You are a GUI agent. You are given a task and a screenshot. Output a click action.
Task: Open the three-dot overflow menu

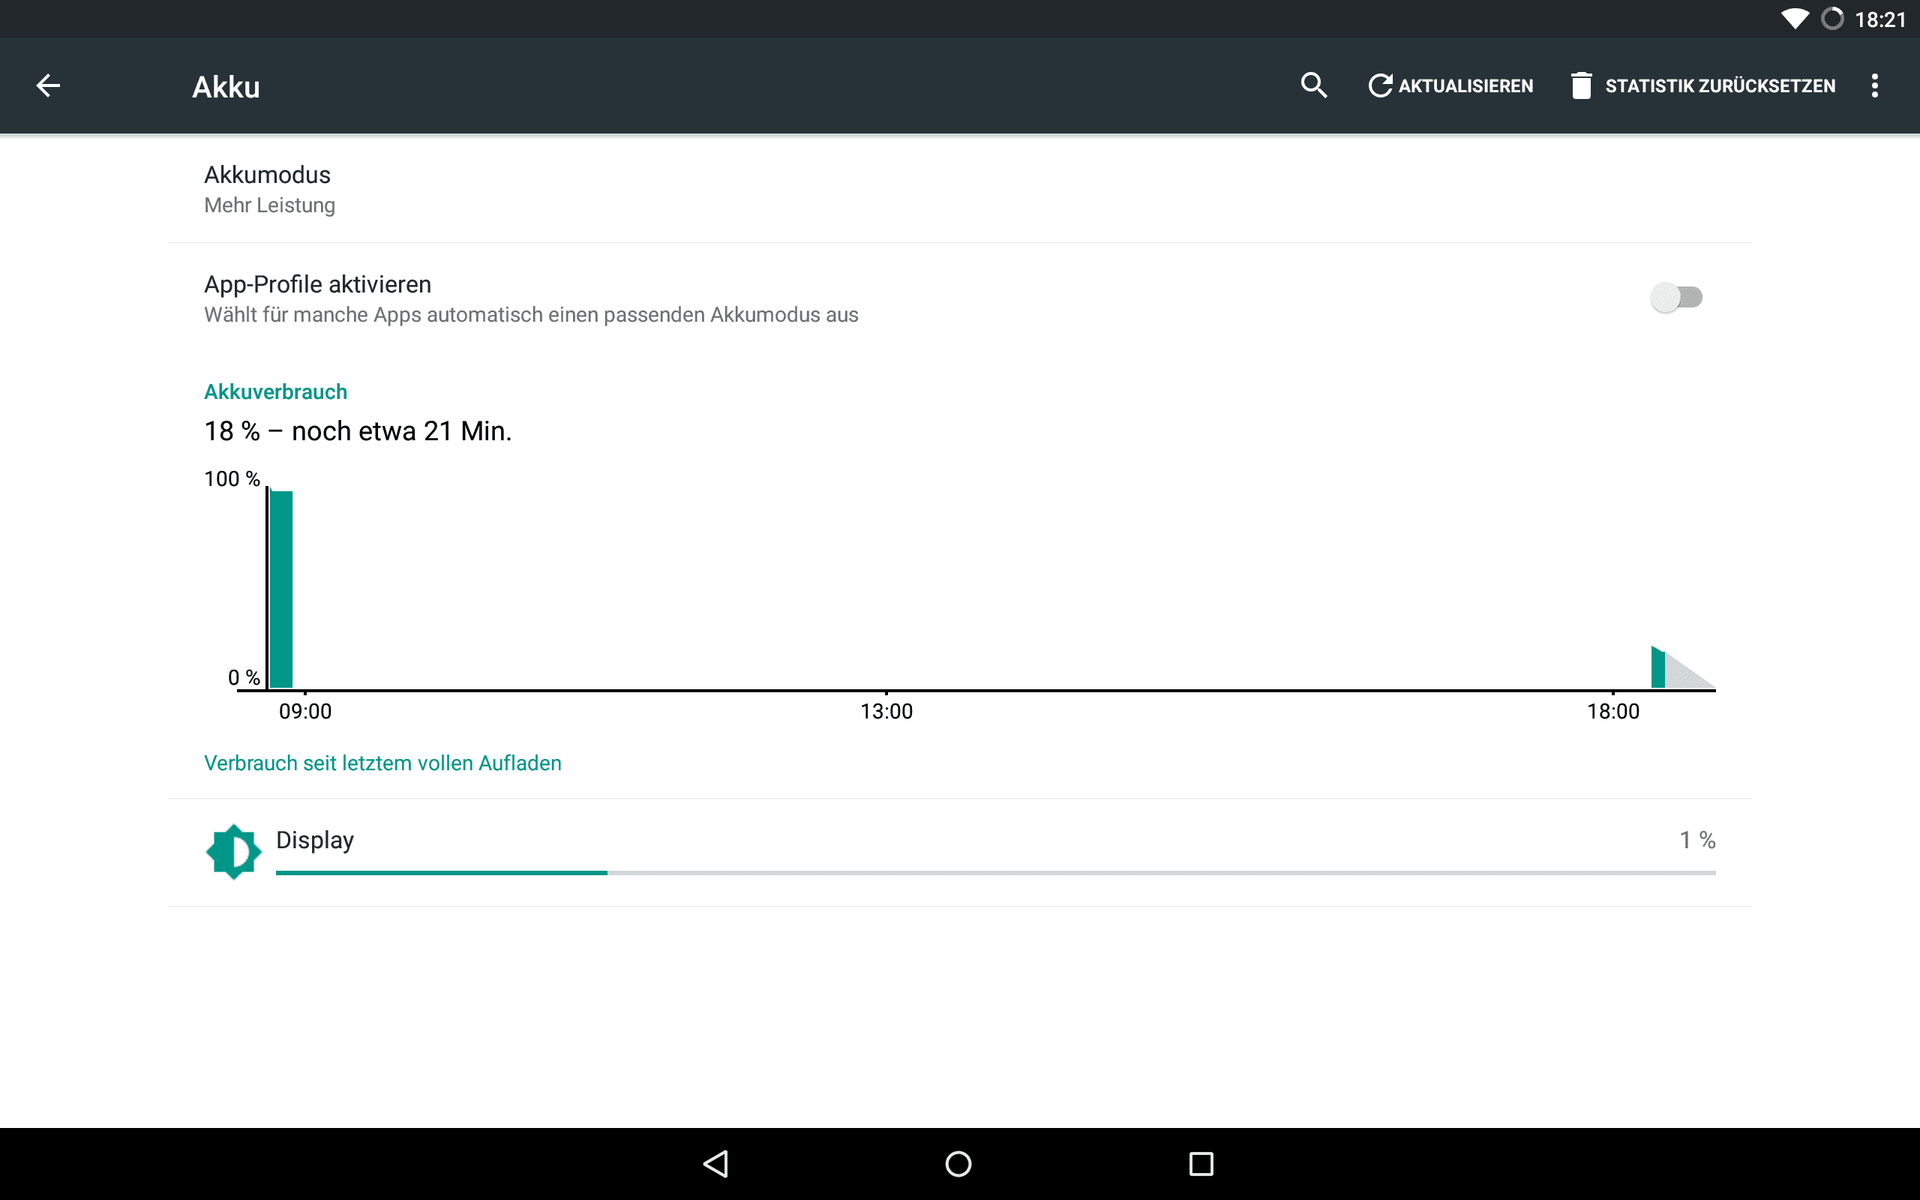[x=1875, y=86]
